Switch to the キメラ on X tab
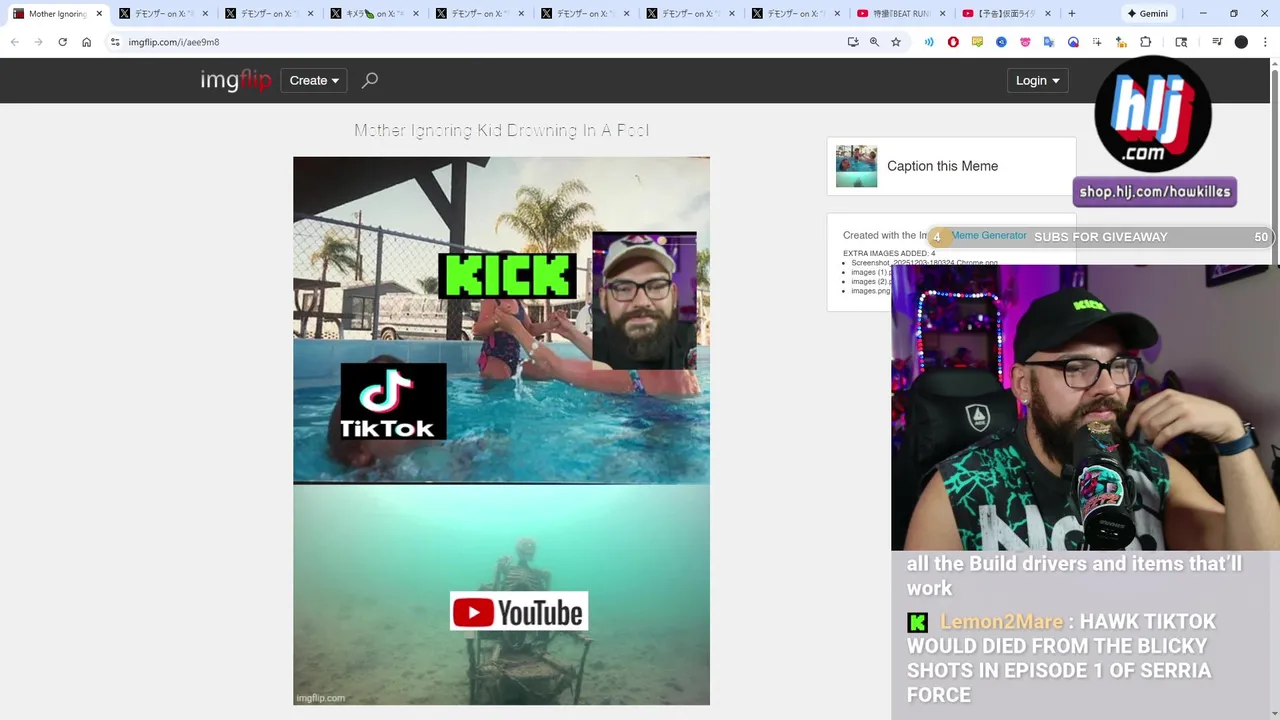1280x720 pixels. 373,14
